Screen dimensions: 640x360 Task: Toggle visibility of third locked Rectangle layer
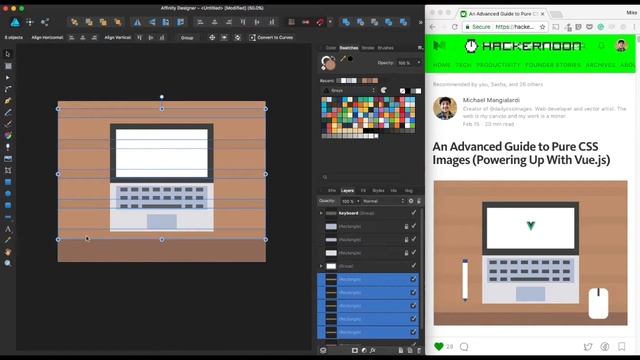pyautogui.click(x=413, y=253)
